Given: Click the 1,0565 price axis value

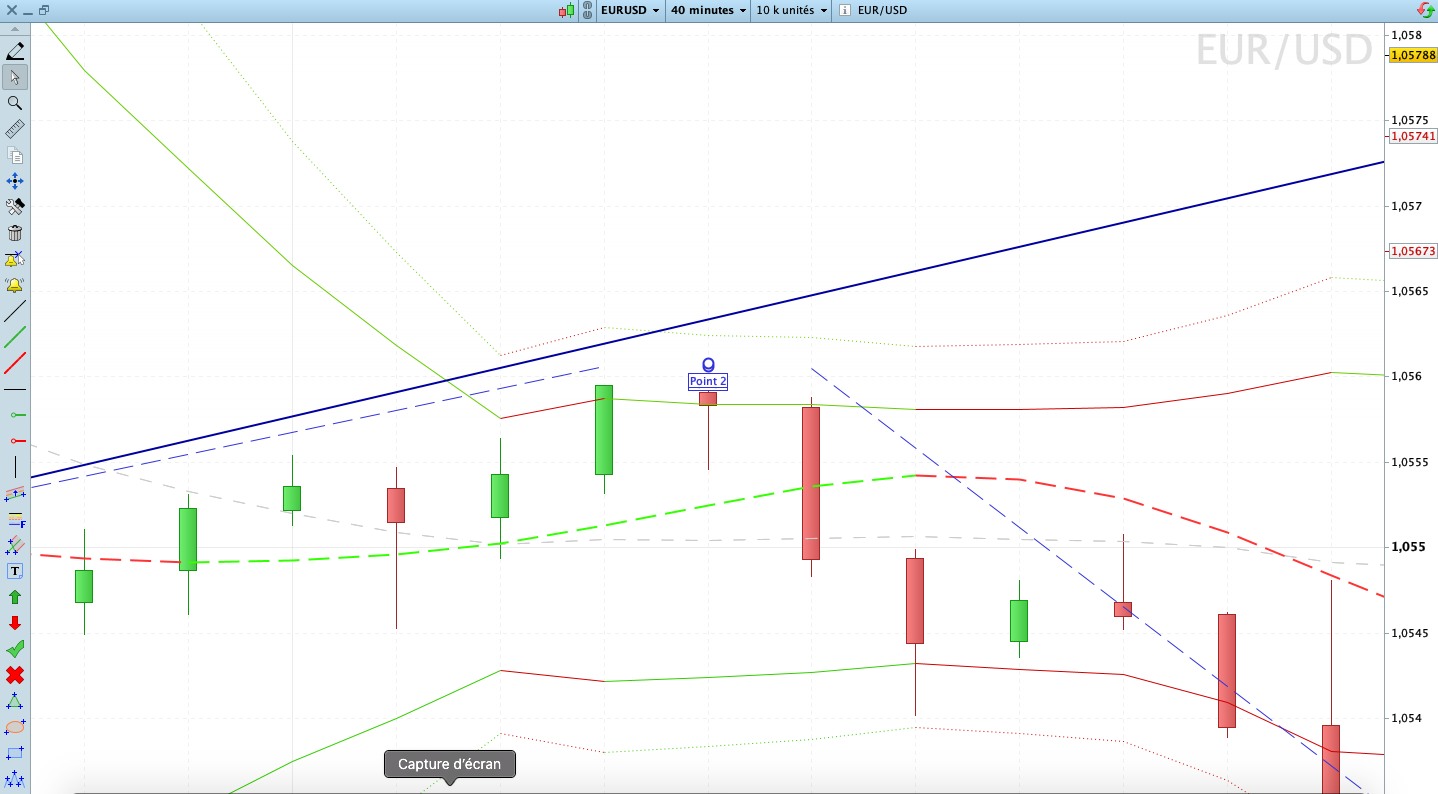Looking at the screenshot, I should 1410,292.
